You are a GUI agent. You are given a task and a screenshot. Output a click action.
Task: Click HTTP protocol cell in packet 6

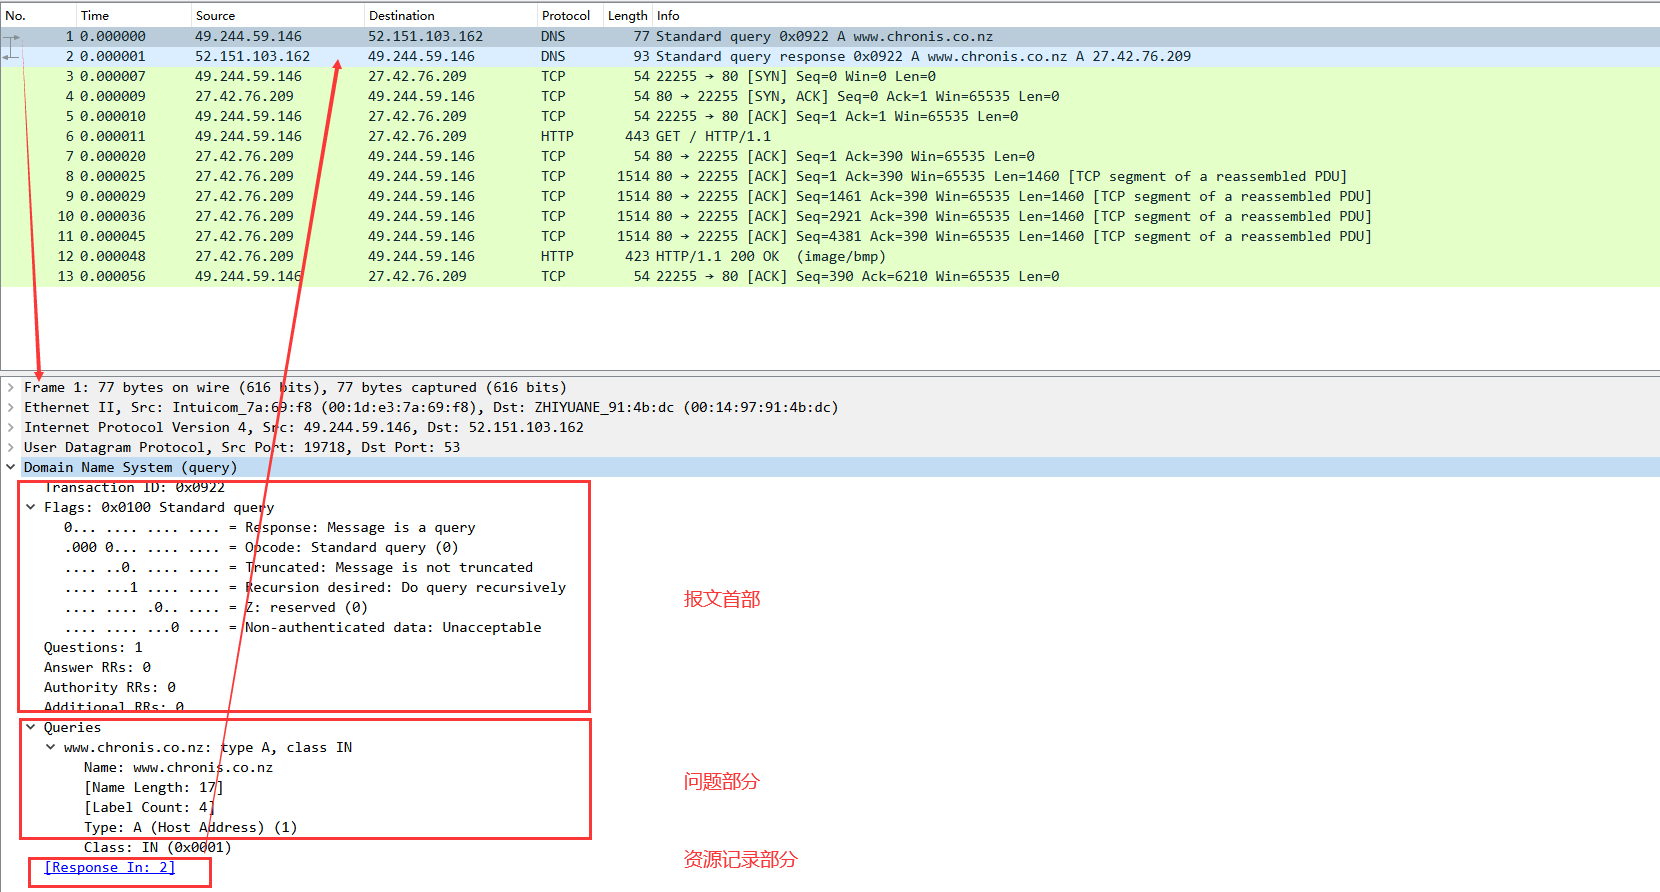pos(557,136)
